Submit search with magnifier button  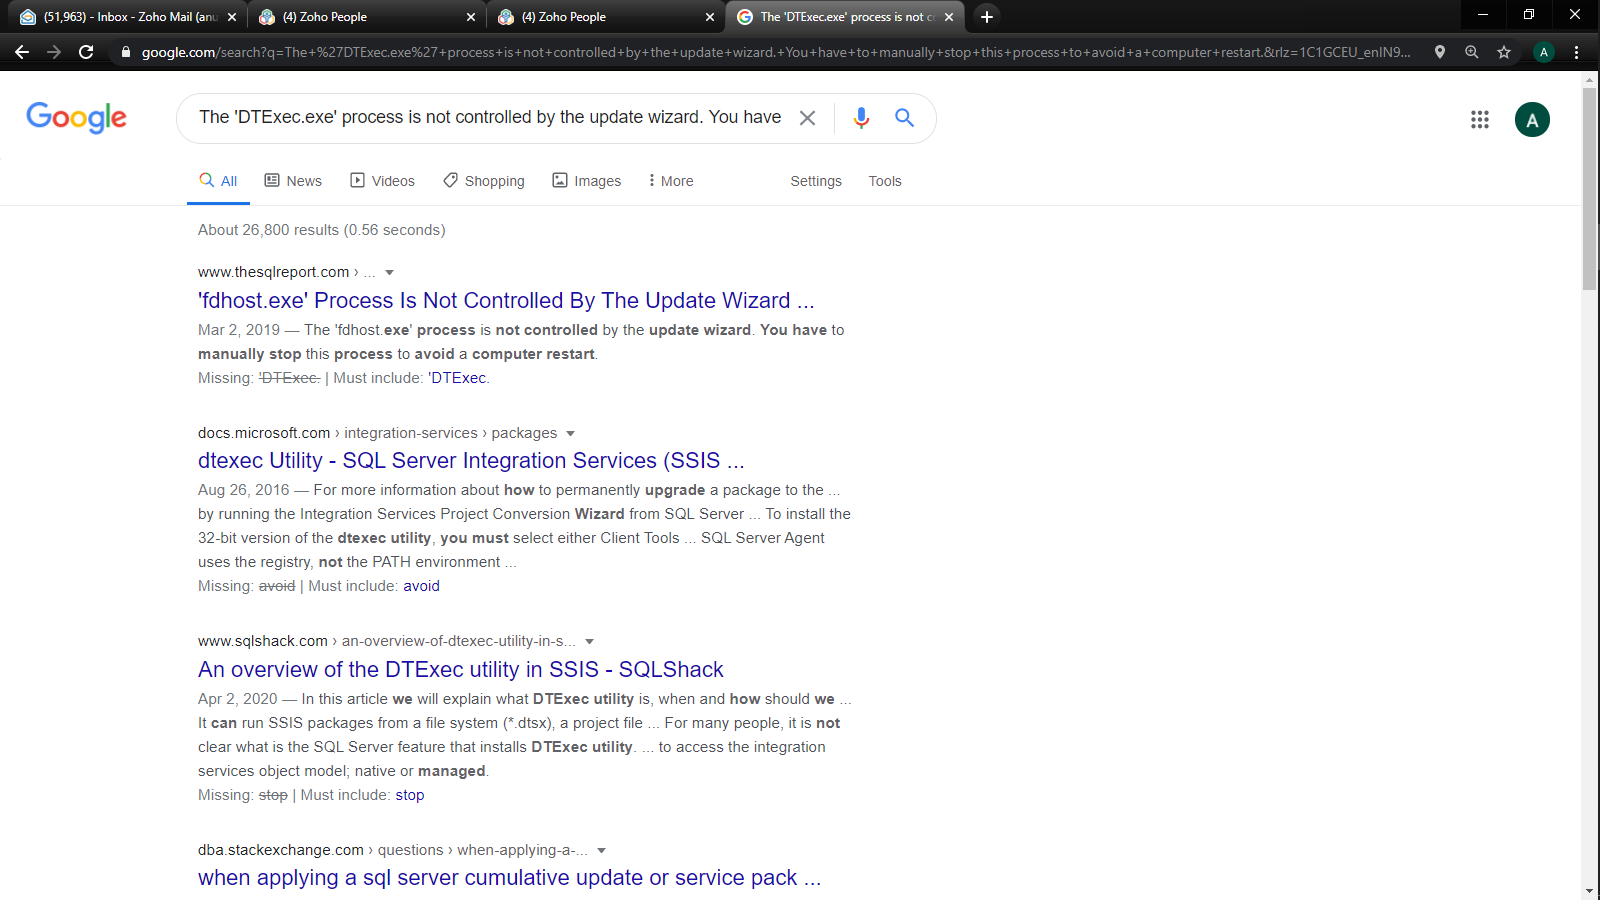click(904, 118)
